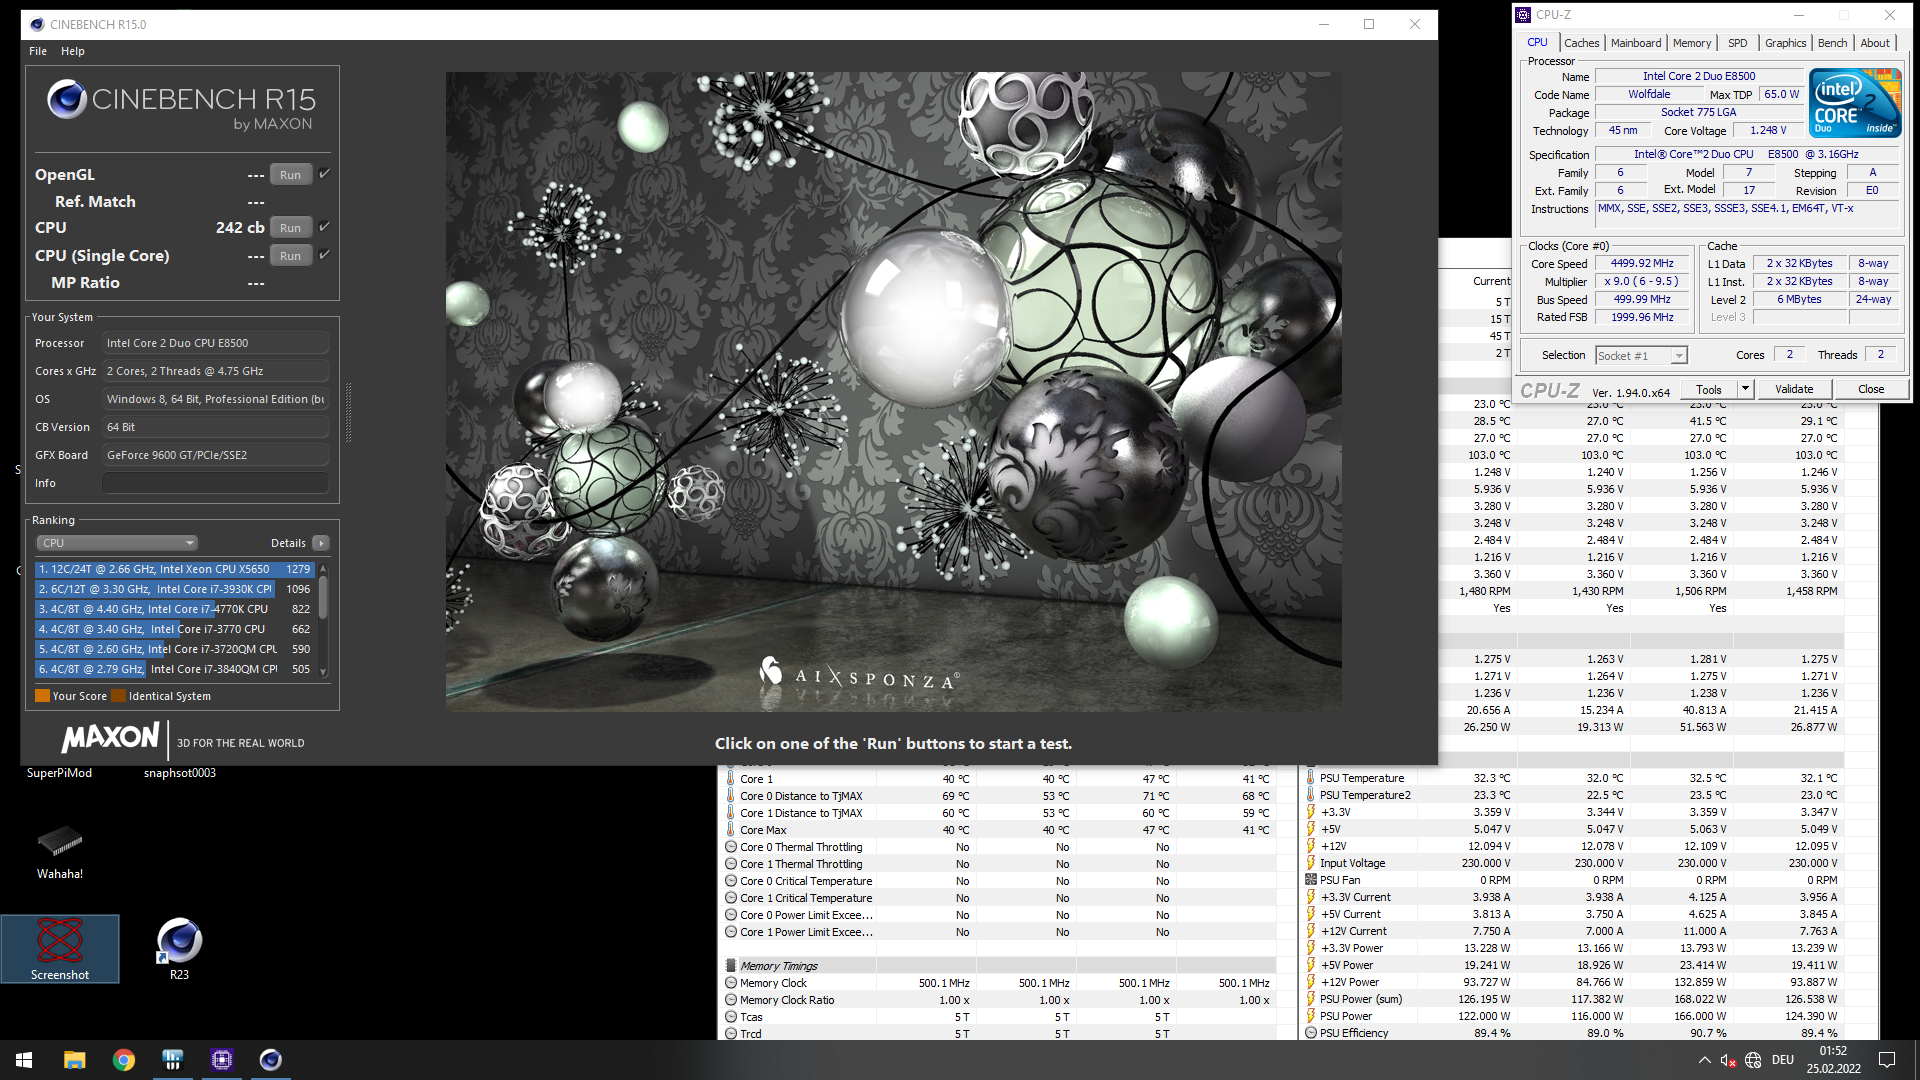Screen dimensions: 1920x1080
Task: Switch to the Caches tab in CPU-Z
Action: (x=1581, y=43)
